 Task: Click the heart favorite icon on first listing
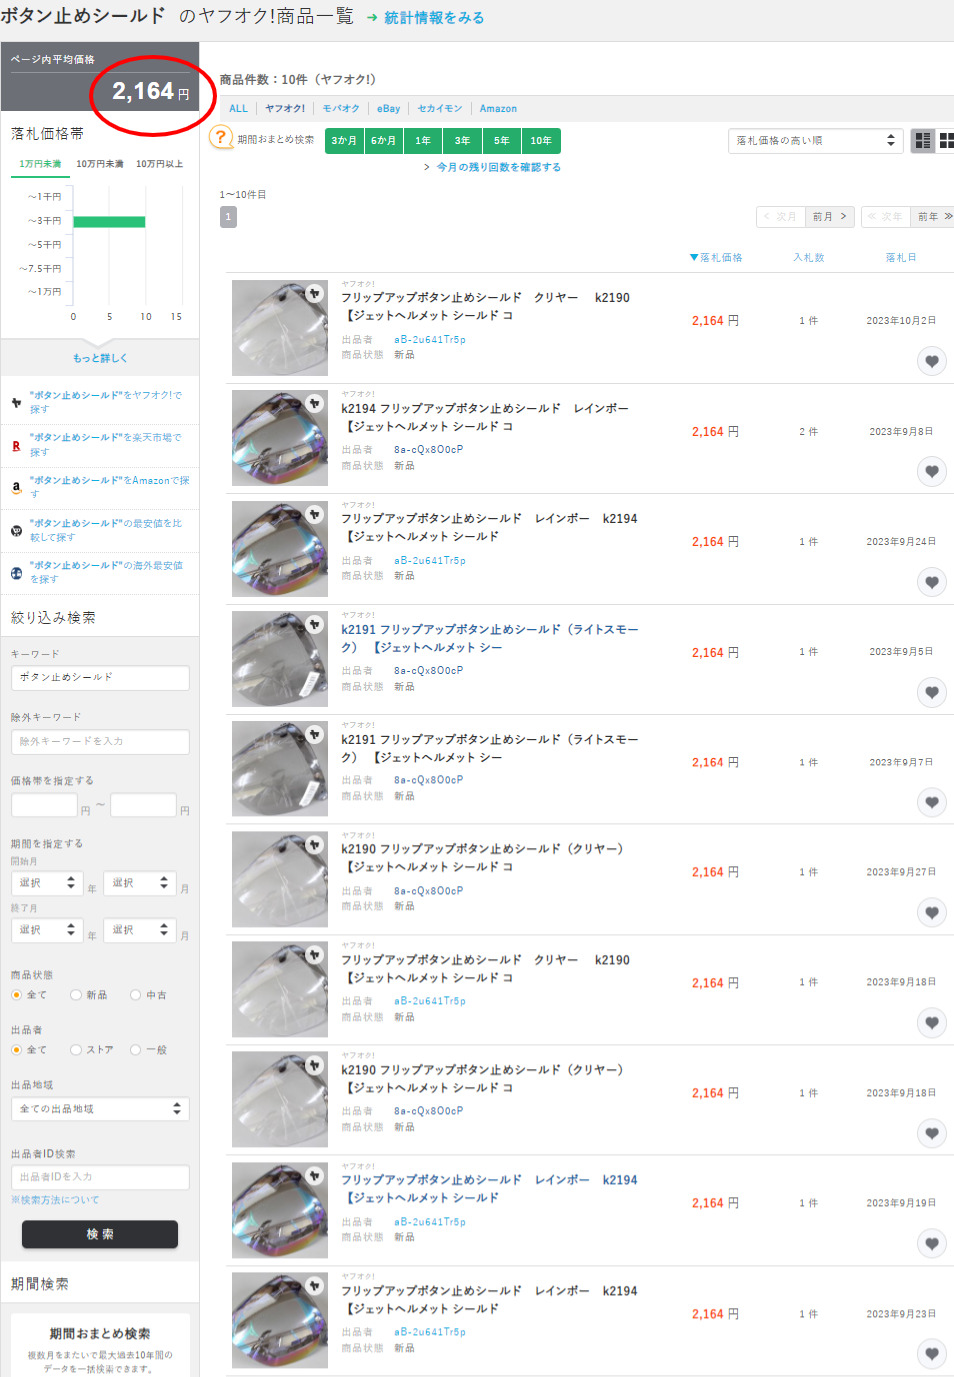(931, 361)
